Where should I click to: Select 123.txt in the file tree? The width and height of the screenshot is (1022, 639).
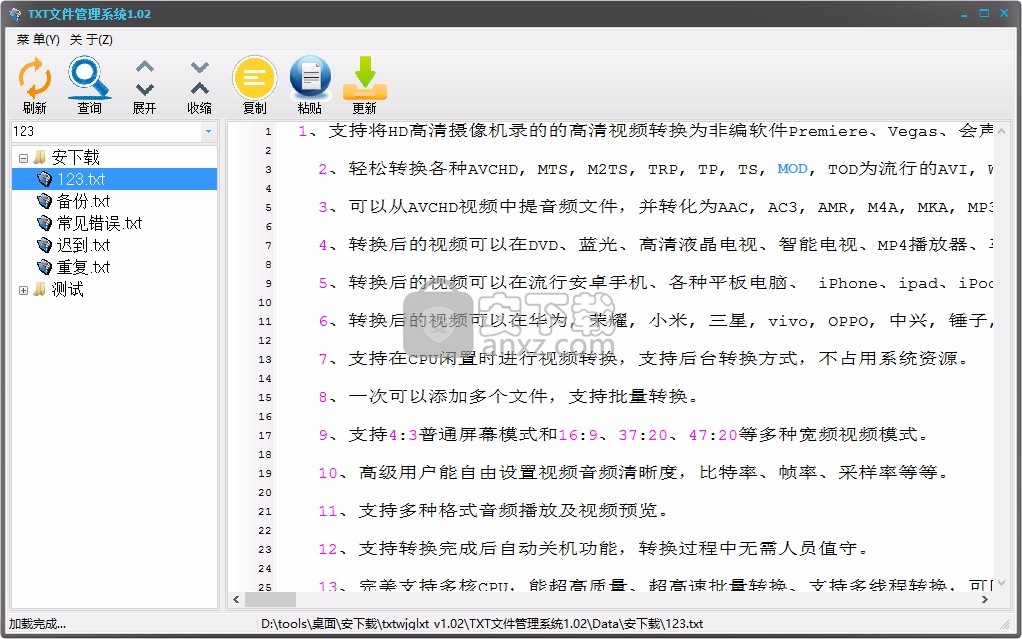click(81, 179)
